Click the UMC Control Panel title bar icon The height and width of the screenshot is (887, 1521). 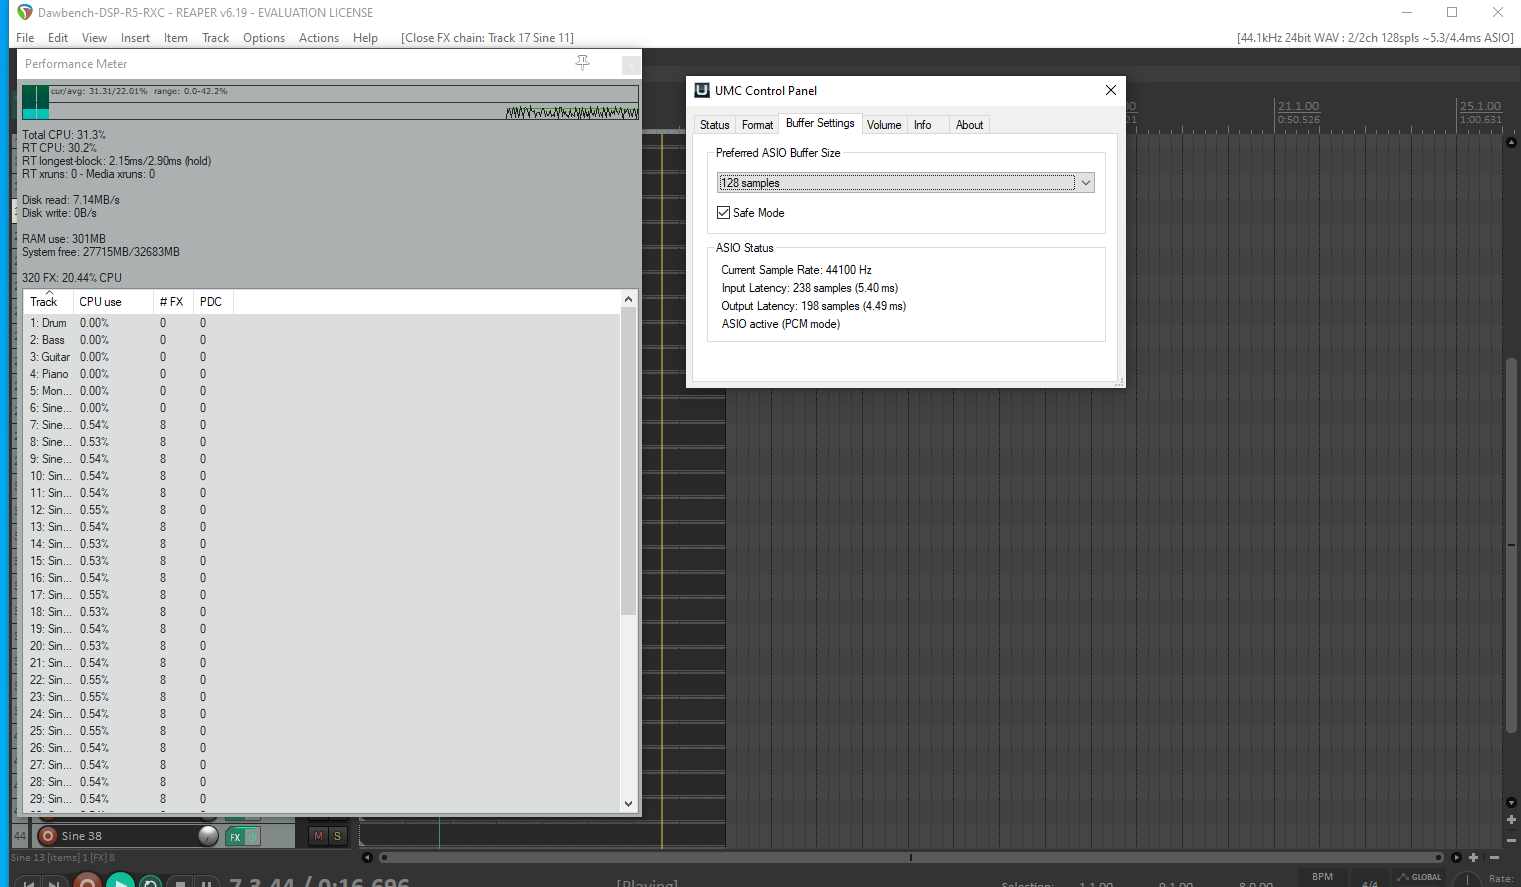click(702, 90)
